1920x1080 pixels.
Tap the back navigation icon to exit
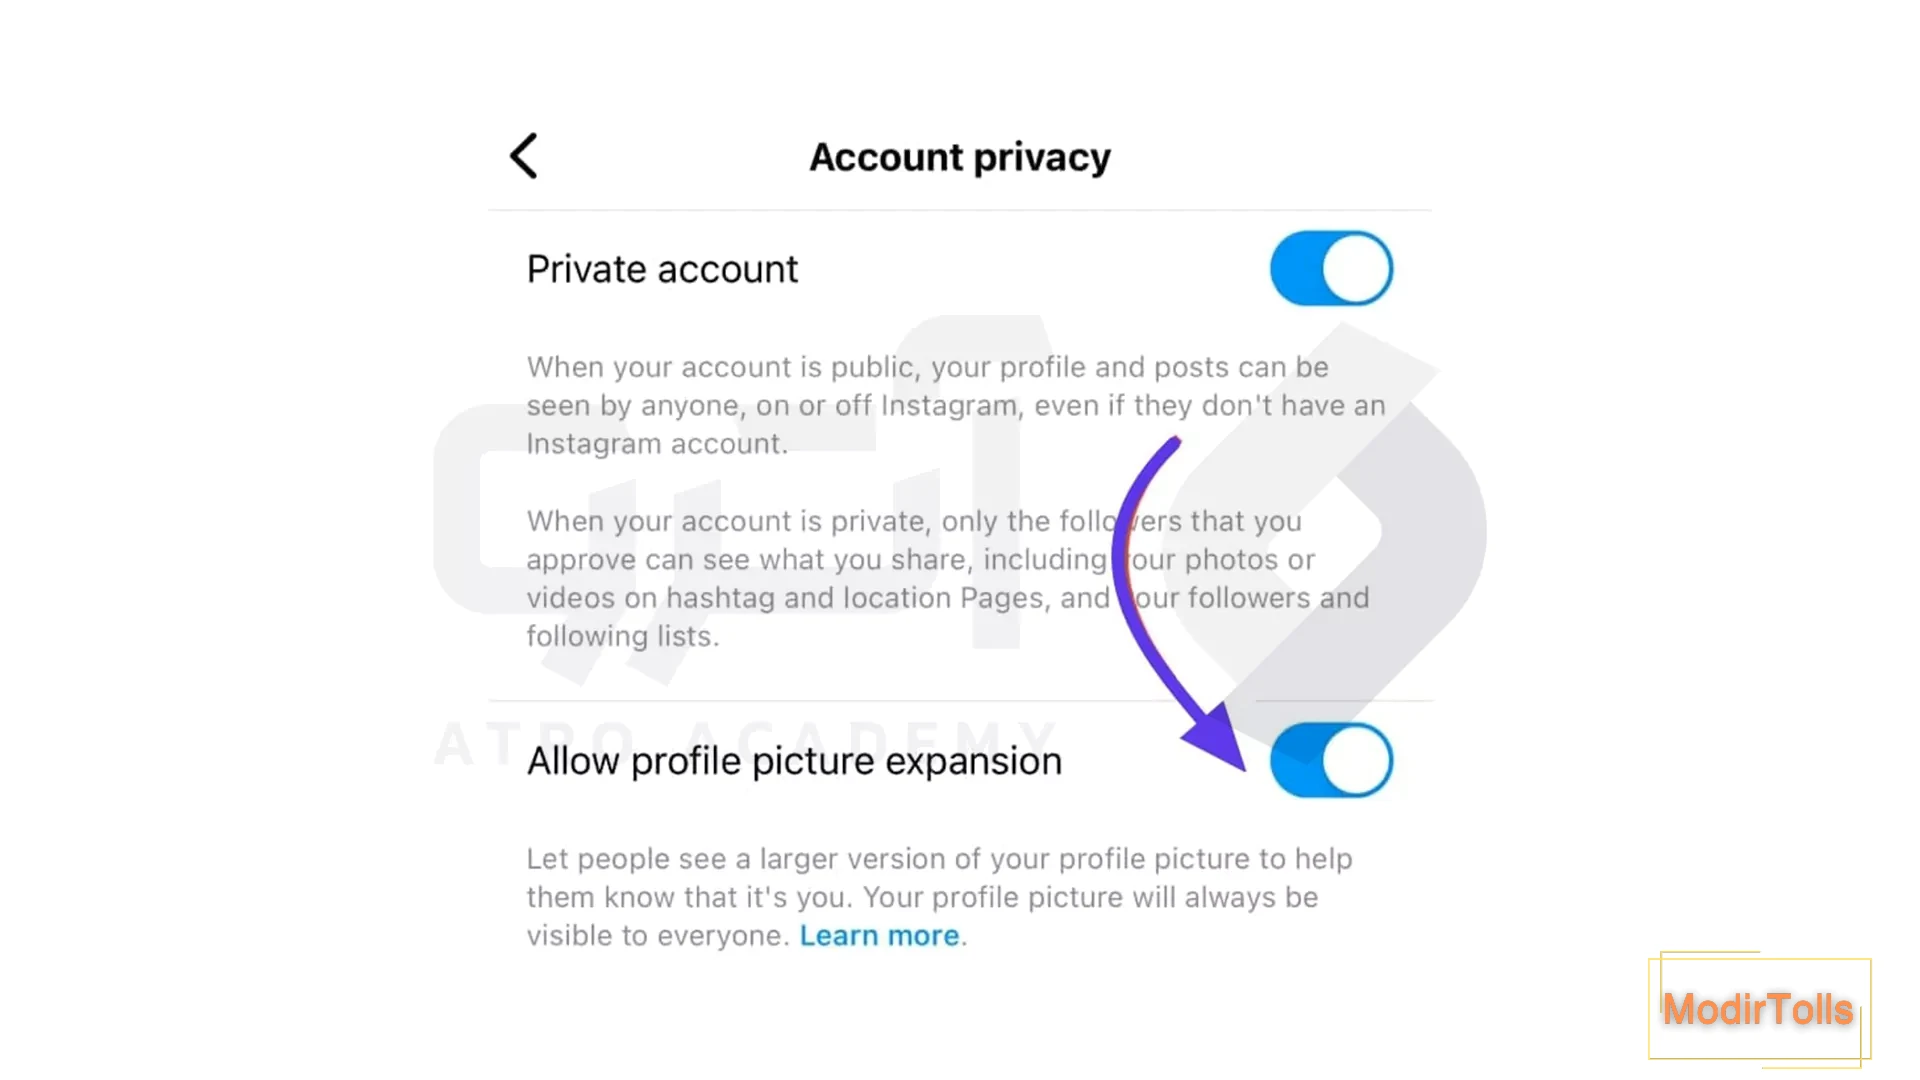click(x=524, y=156)
